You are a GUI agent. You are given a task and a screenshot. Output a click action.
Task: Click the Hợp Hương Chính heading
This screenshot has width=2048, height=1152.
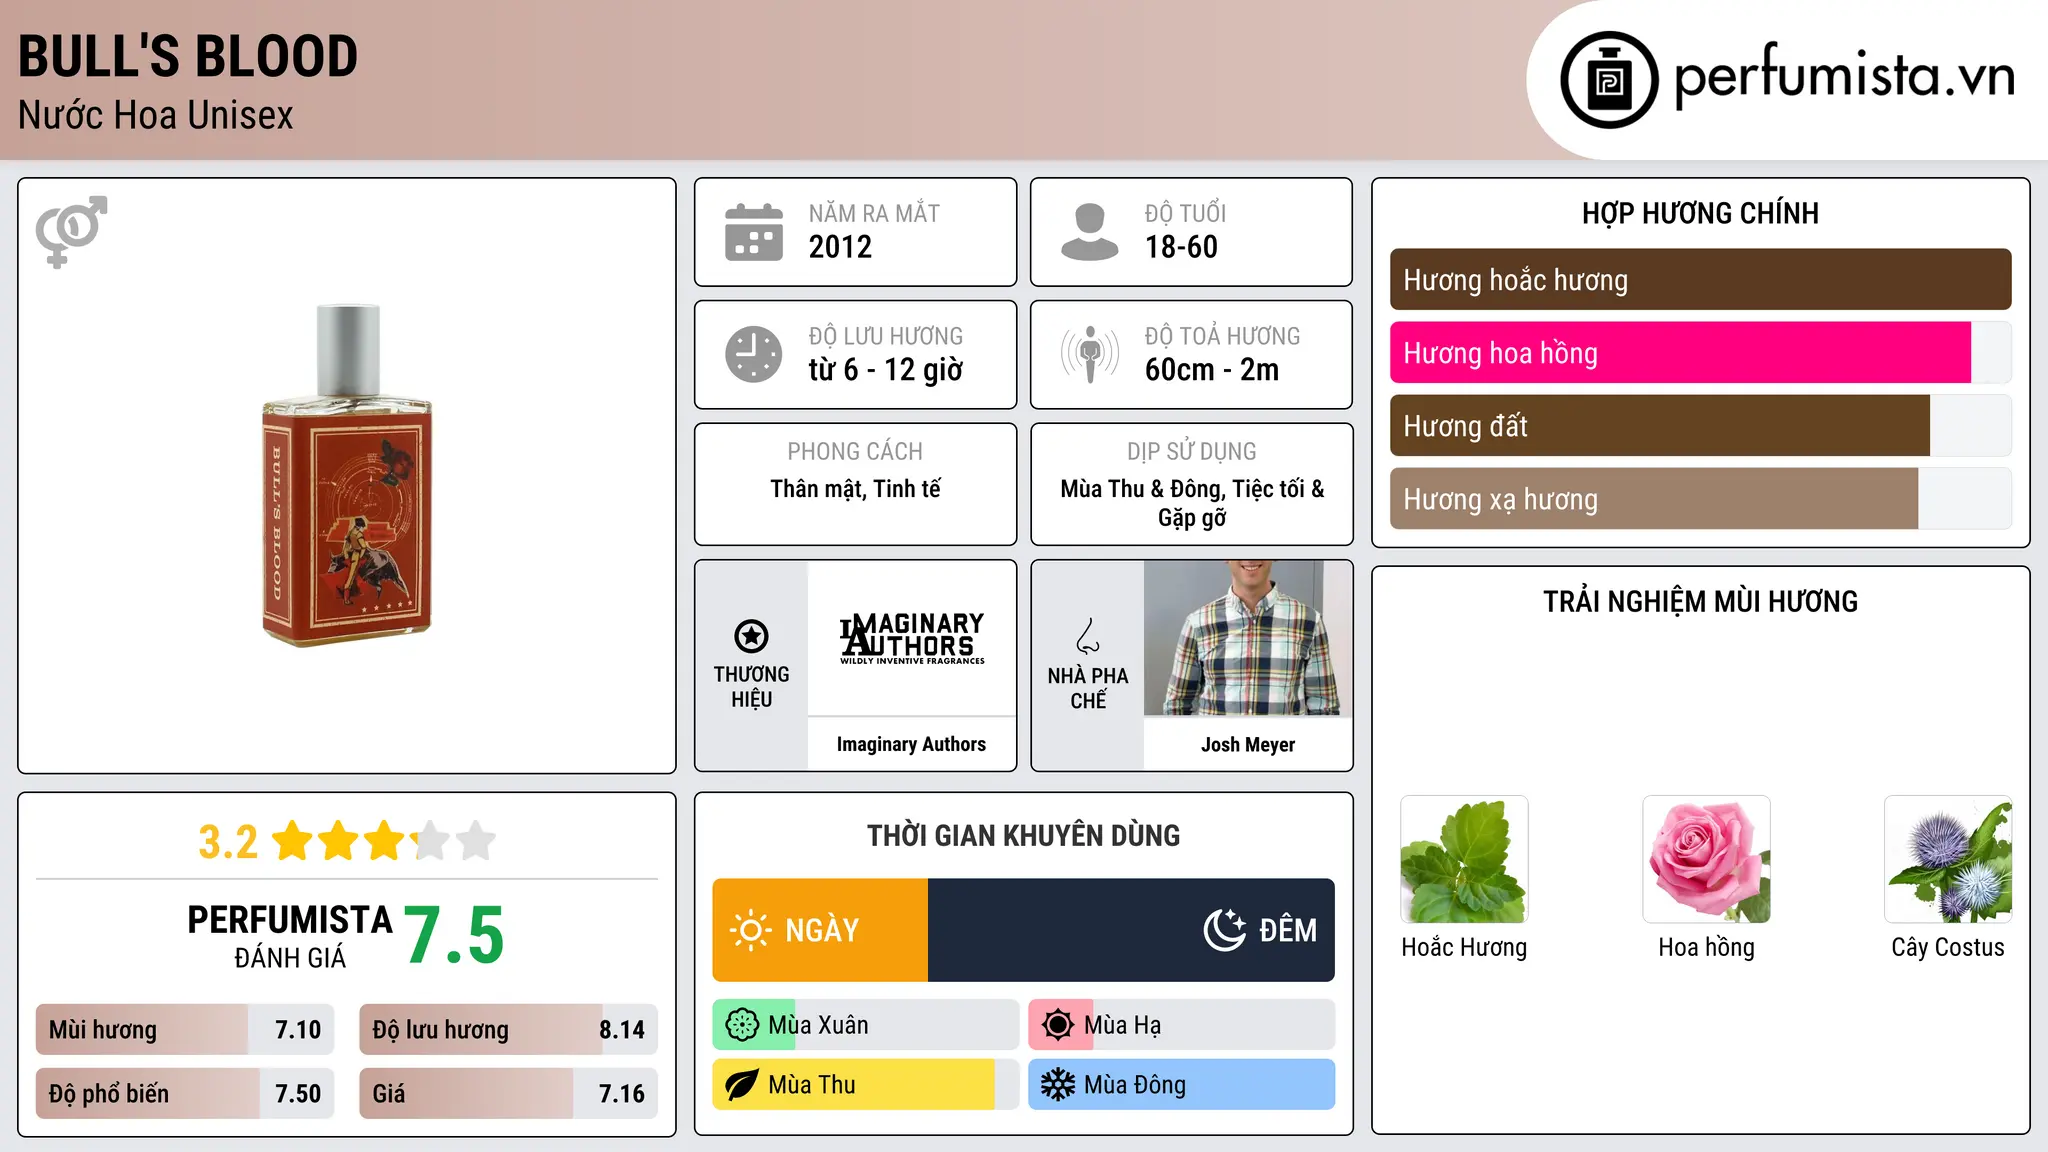1700,213
